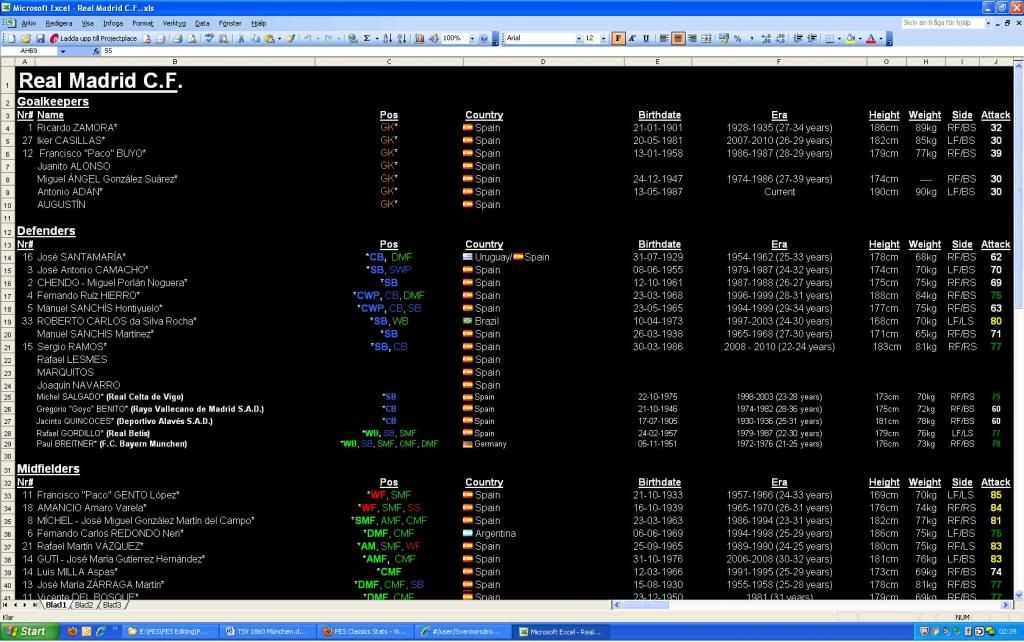Open the Infoga menu
Screen dimensions: 1024x642
(113, 24)
